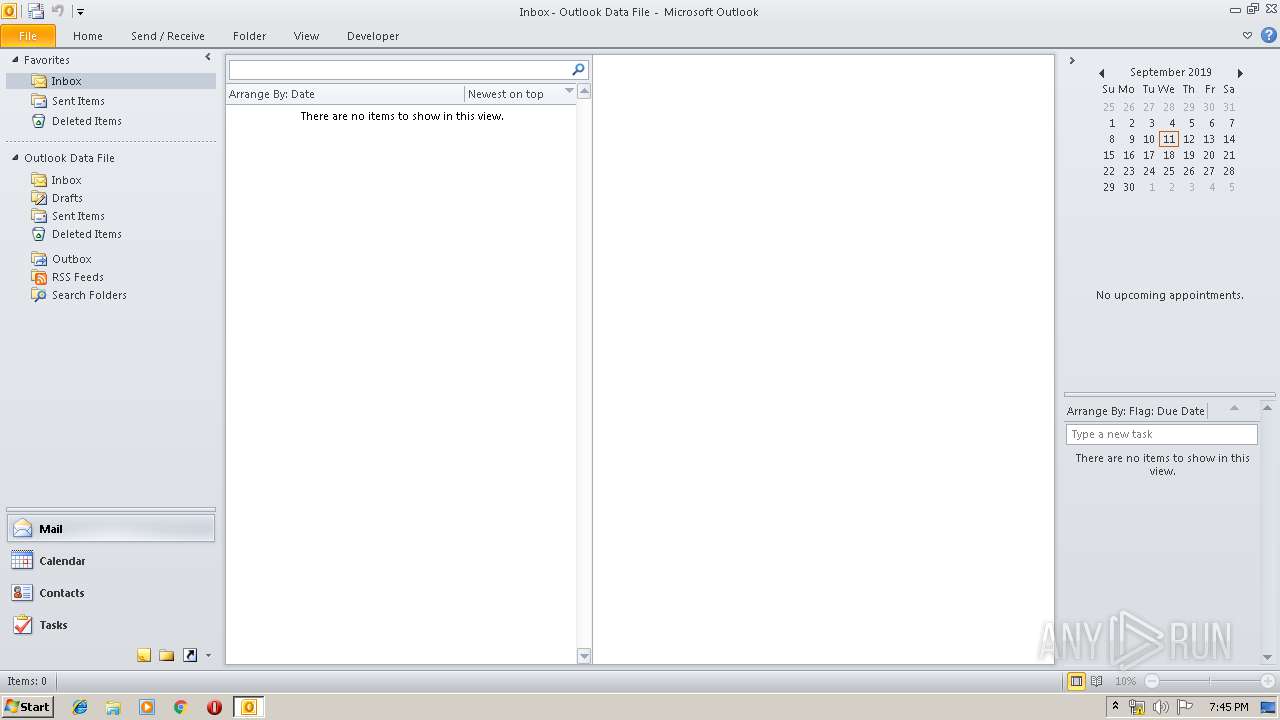
Task: Open the File tab
Action: pos(28,36)
